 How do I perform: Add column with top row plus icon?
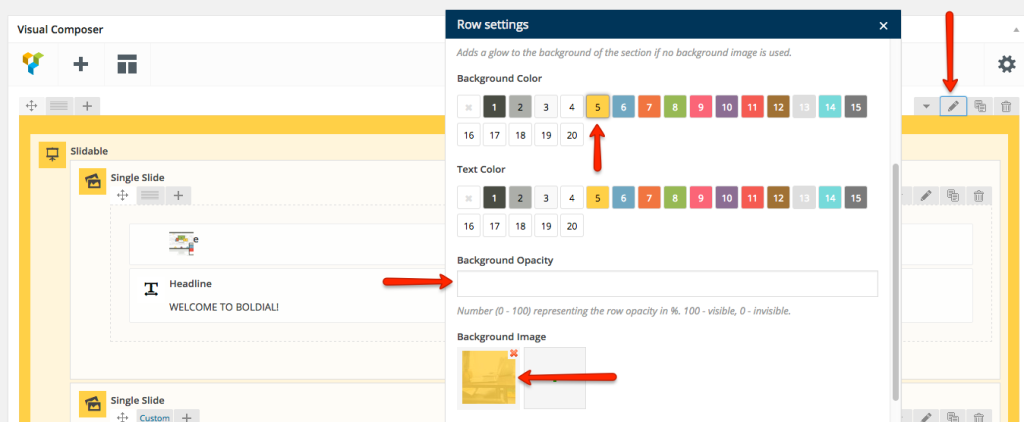click(87, 106)
